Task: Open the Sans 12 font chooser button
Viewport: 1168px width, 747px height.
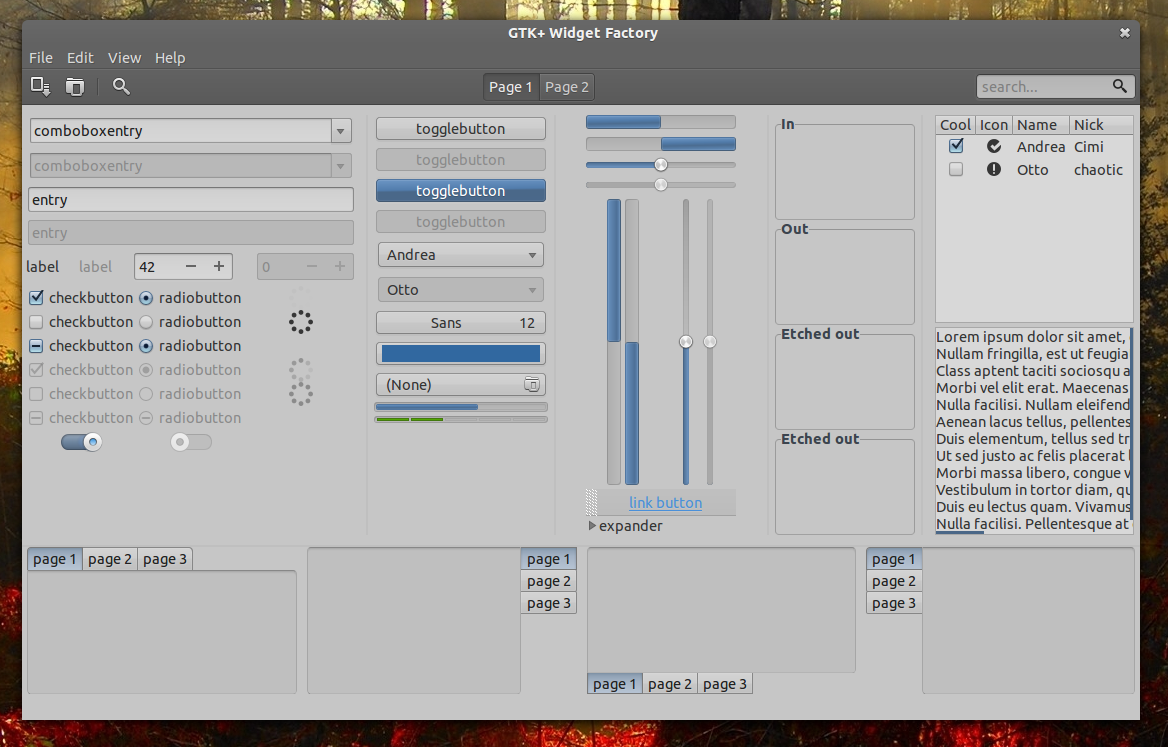Action: point(460,322)
